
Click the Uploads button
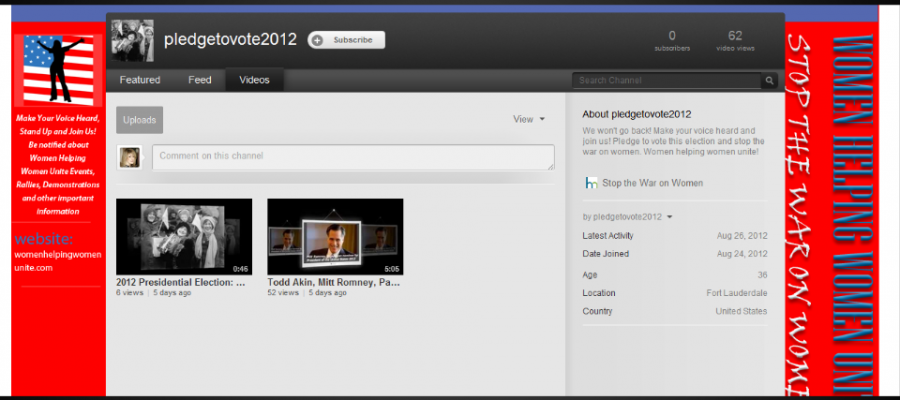(x=139, y=120)
